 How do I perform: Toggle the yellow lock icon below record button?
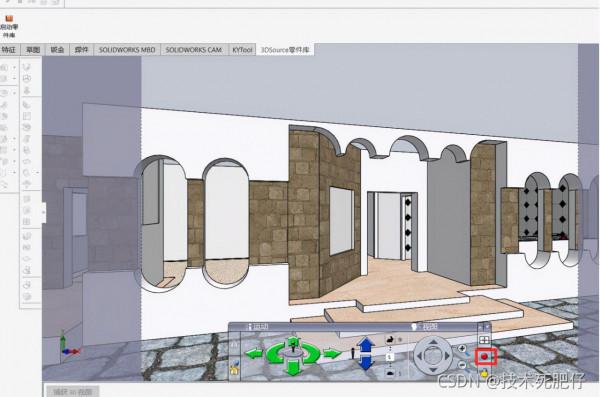[484, 372]
